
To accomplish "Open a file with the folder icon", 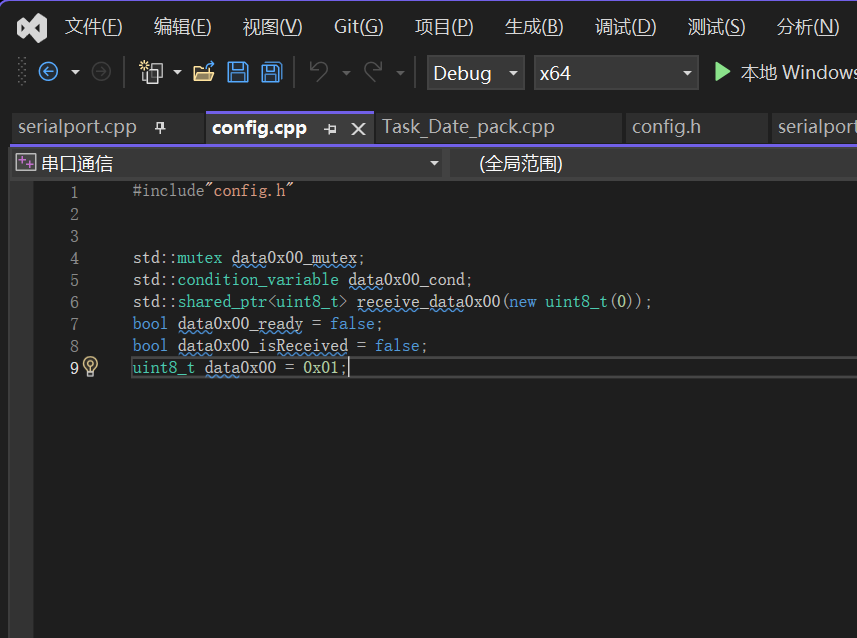I will point(204,72).
